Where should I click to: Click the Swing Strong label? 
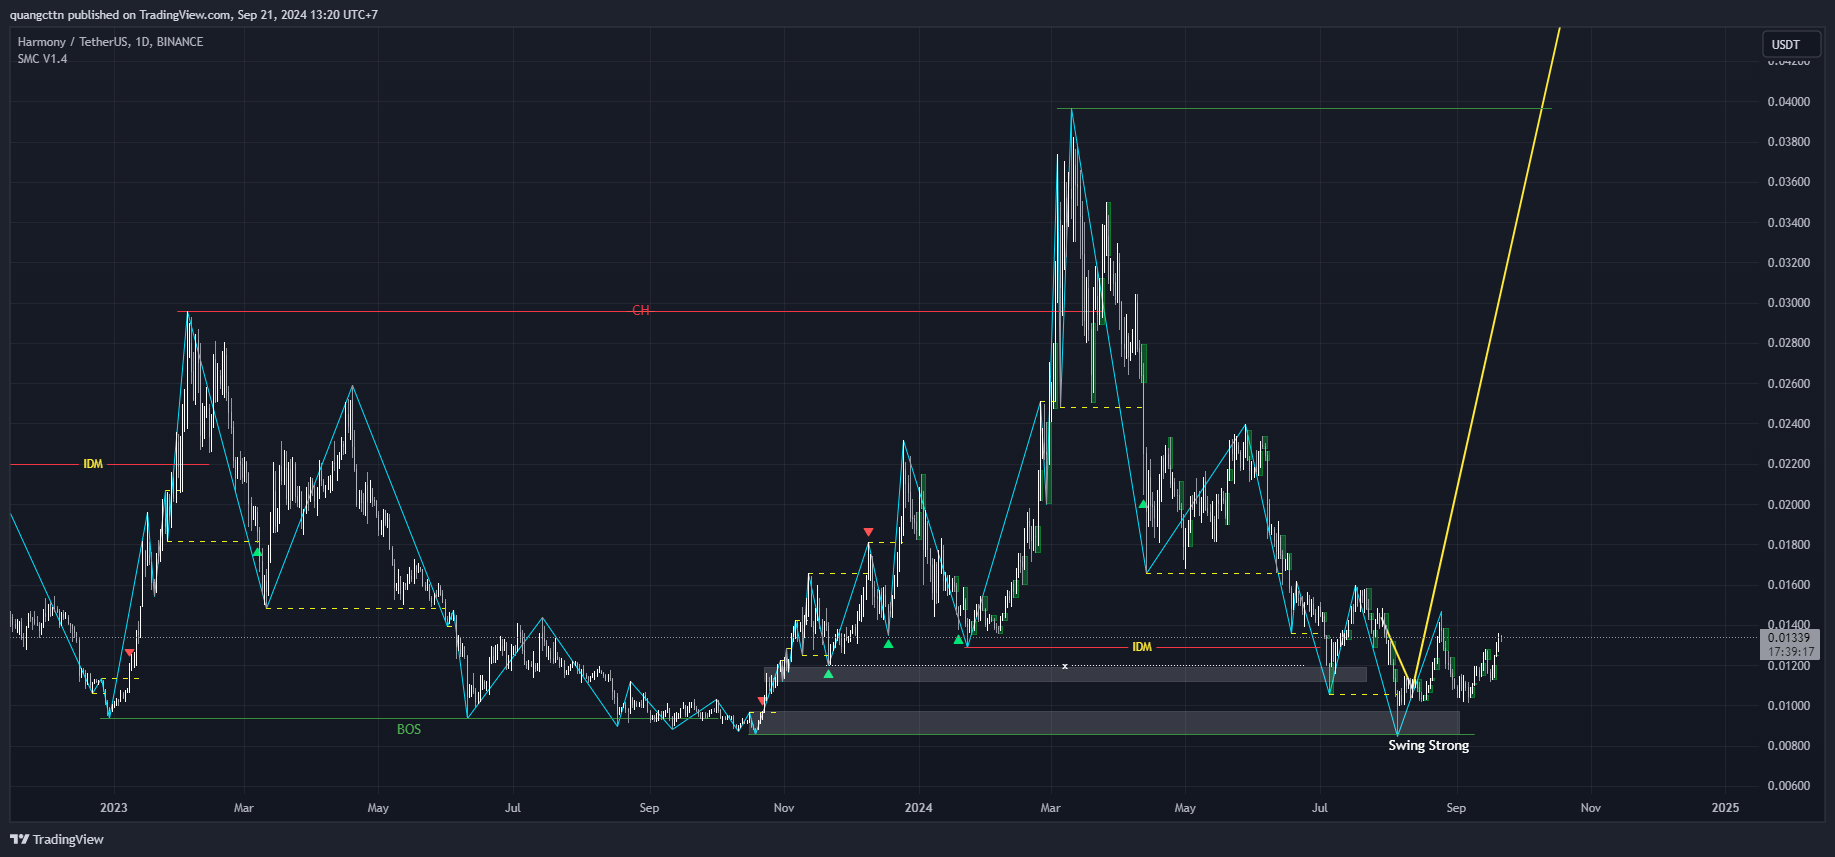click(x=1428, y=745)
